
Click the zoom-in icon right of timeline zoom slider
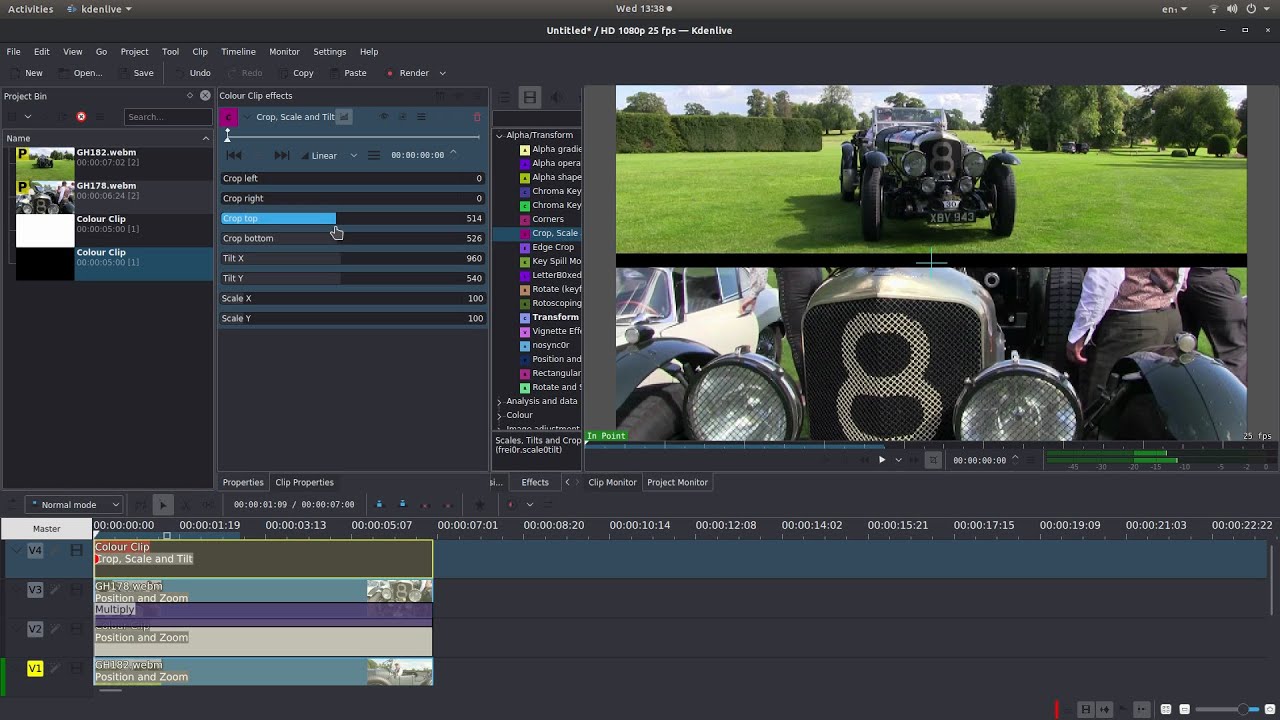click(x=1265, y=709)
